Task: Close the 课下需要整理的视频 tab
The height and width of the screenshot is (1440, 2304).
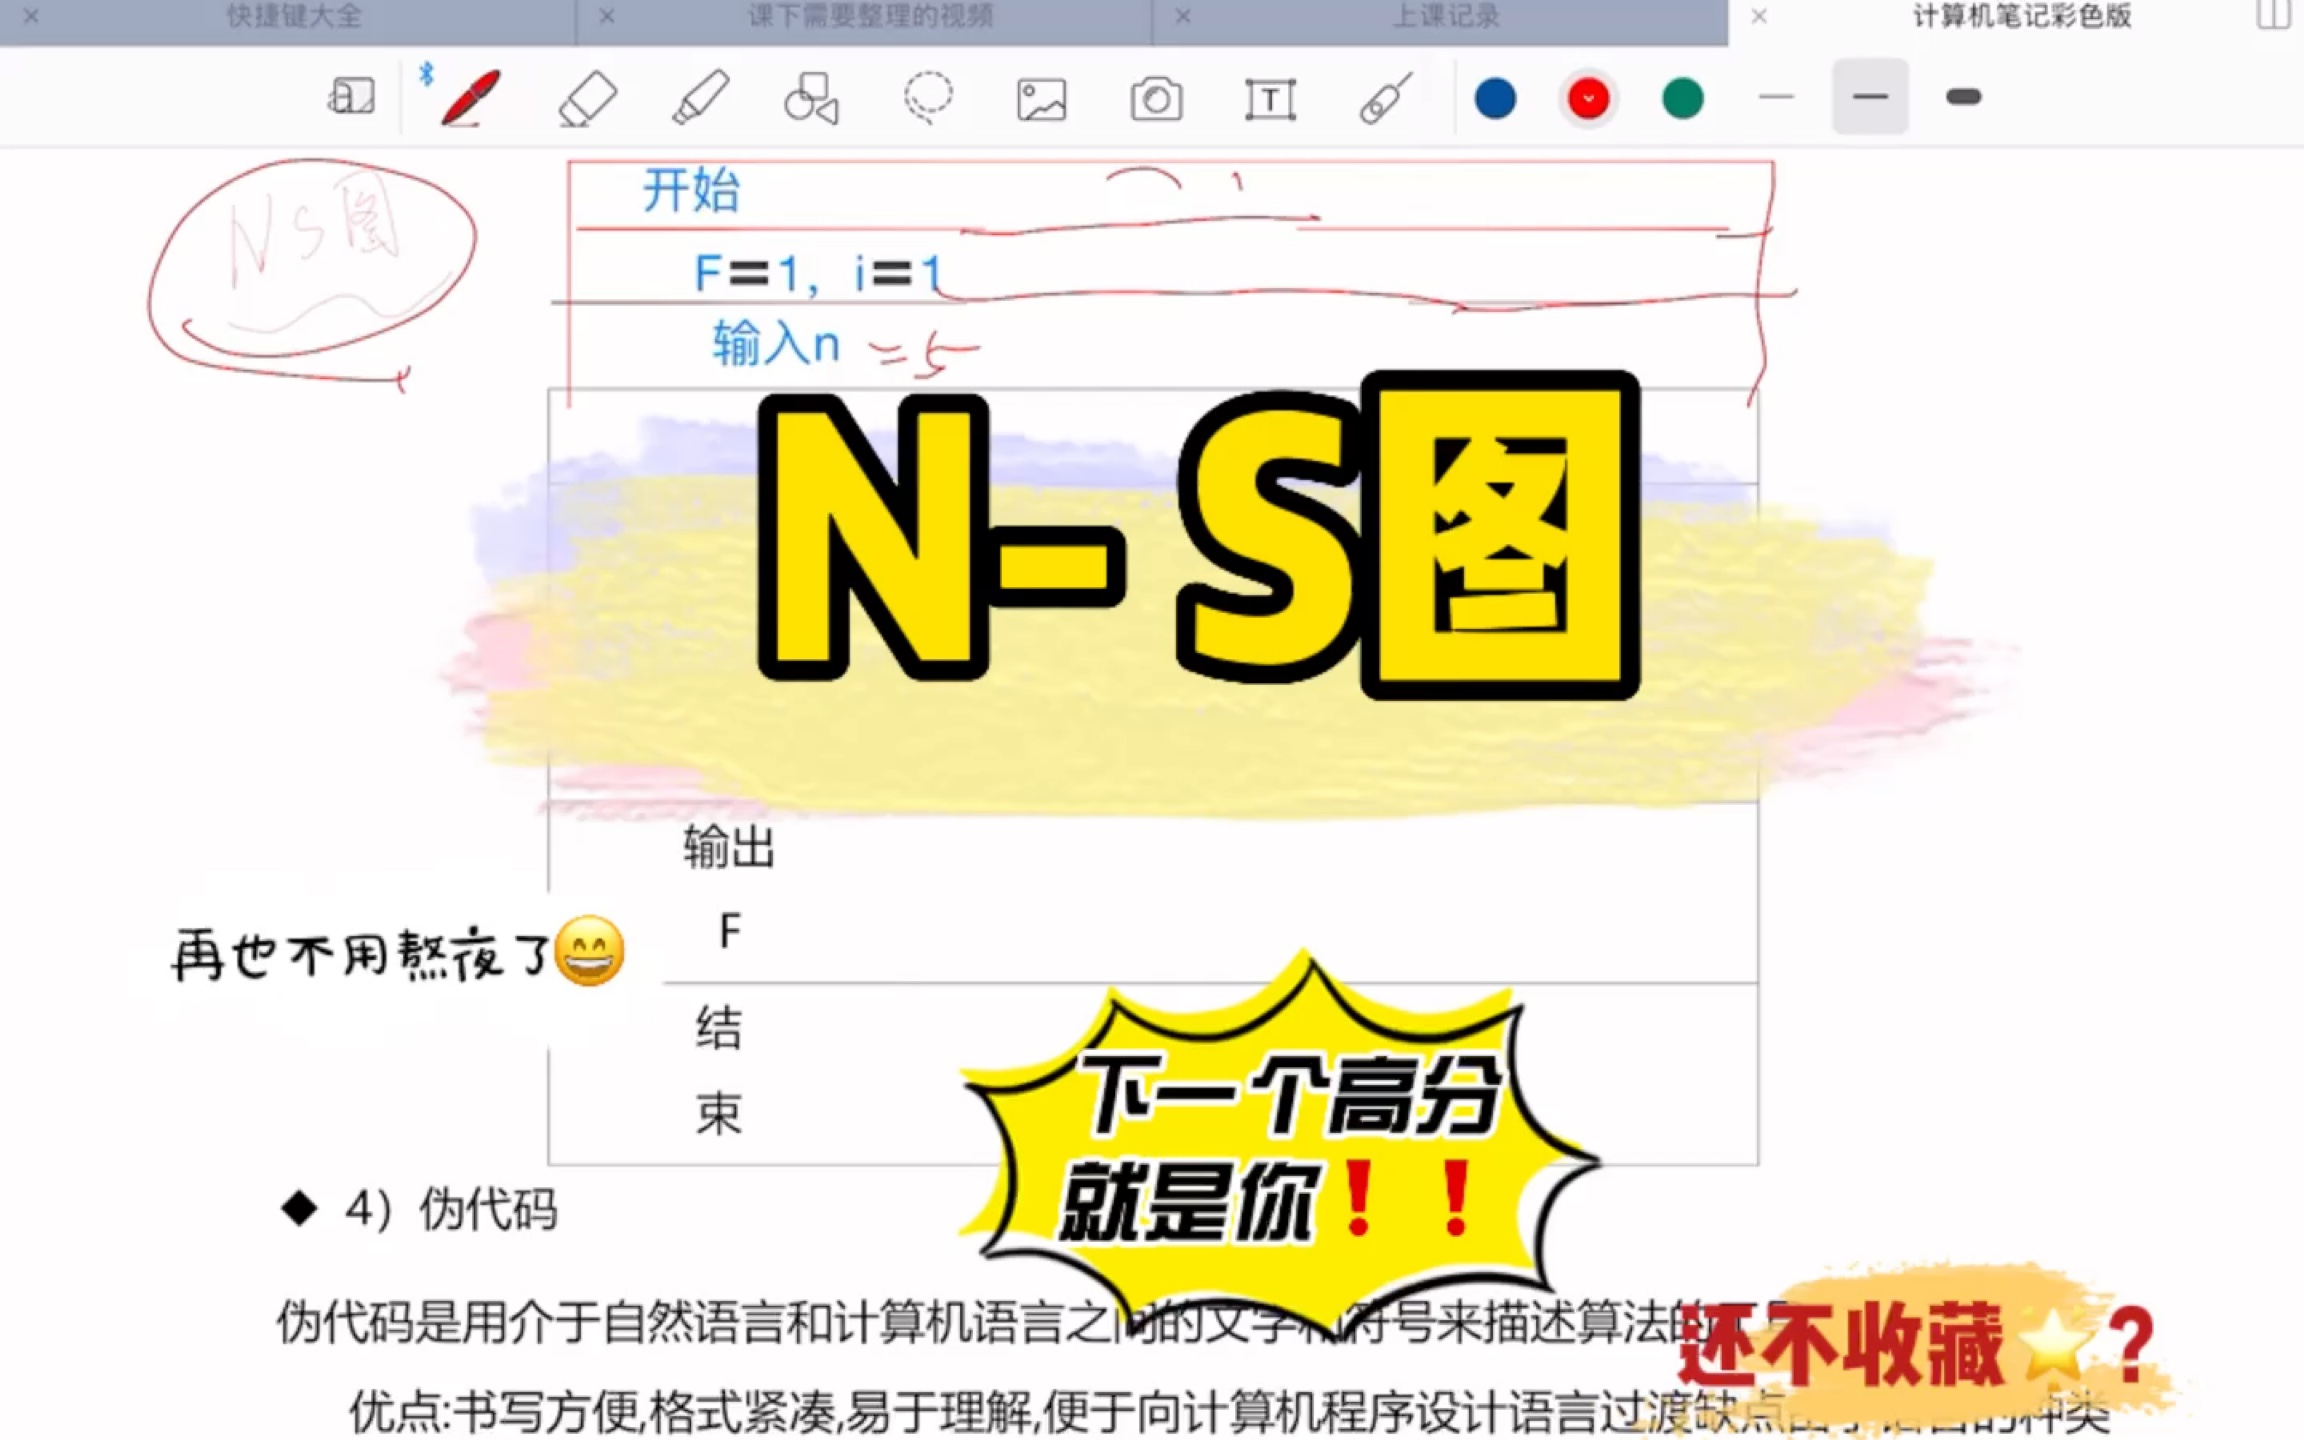Action: pos(607,17)
